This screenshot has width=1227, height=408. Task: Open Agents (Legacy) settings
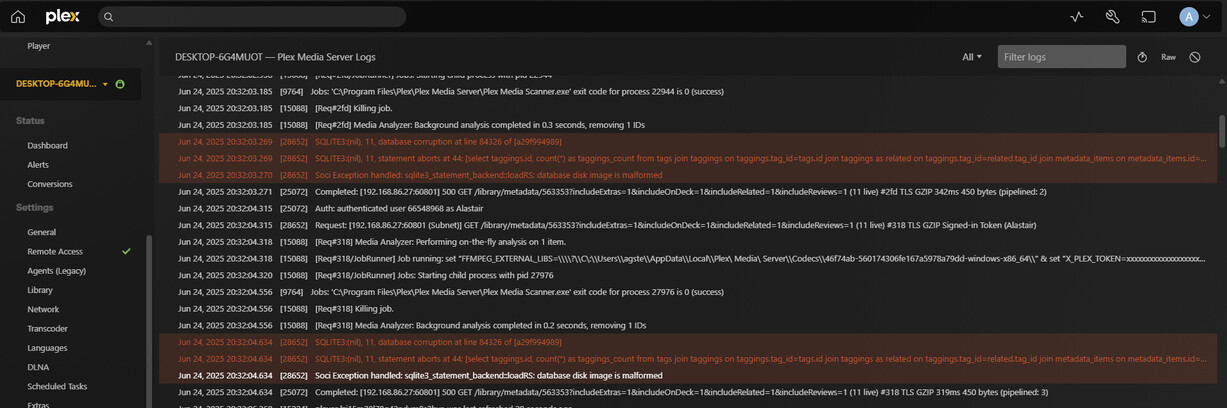(x=57, y=271)
